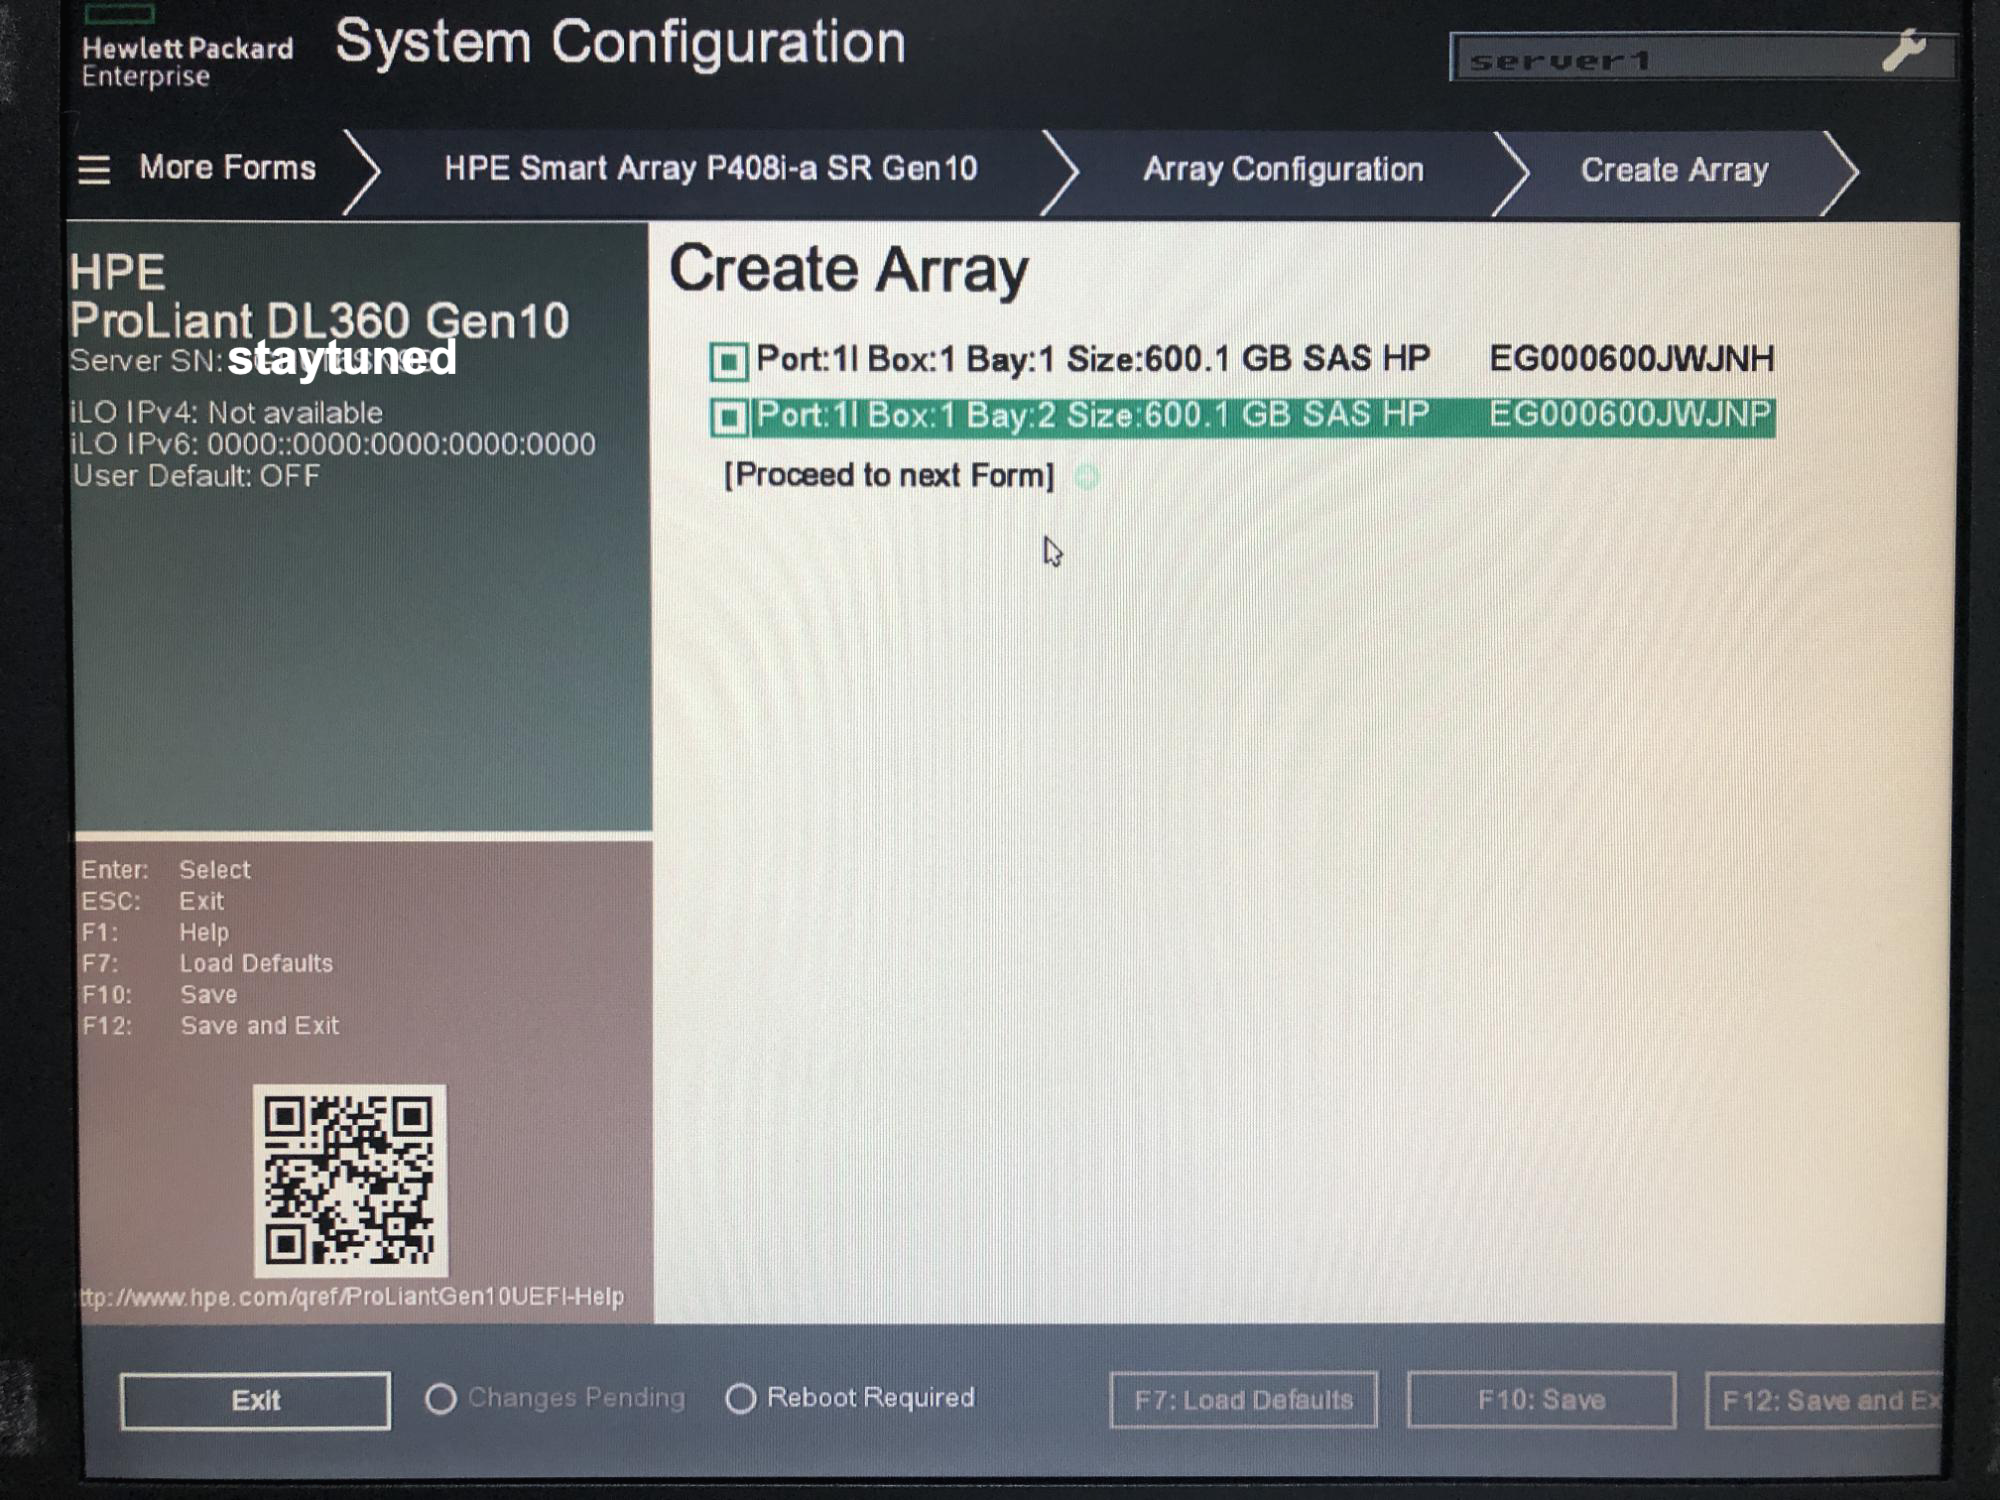Click the Reboot Required radio indicator
This screenshot has width=2000, height=1500.
tap(740, 1398)
